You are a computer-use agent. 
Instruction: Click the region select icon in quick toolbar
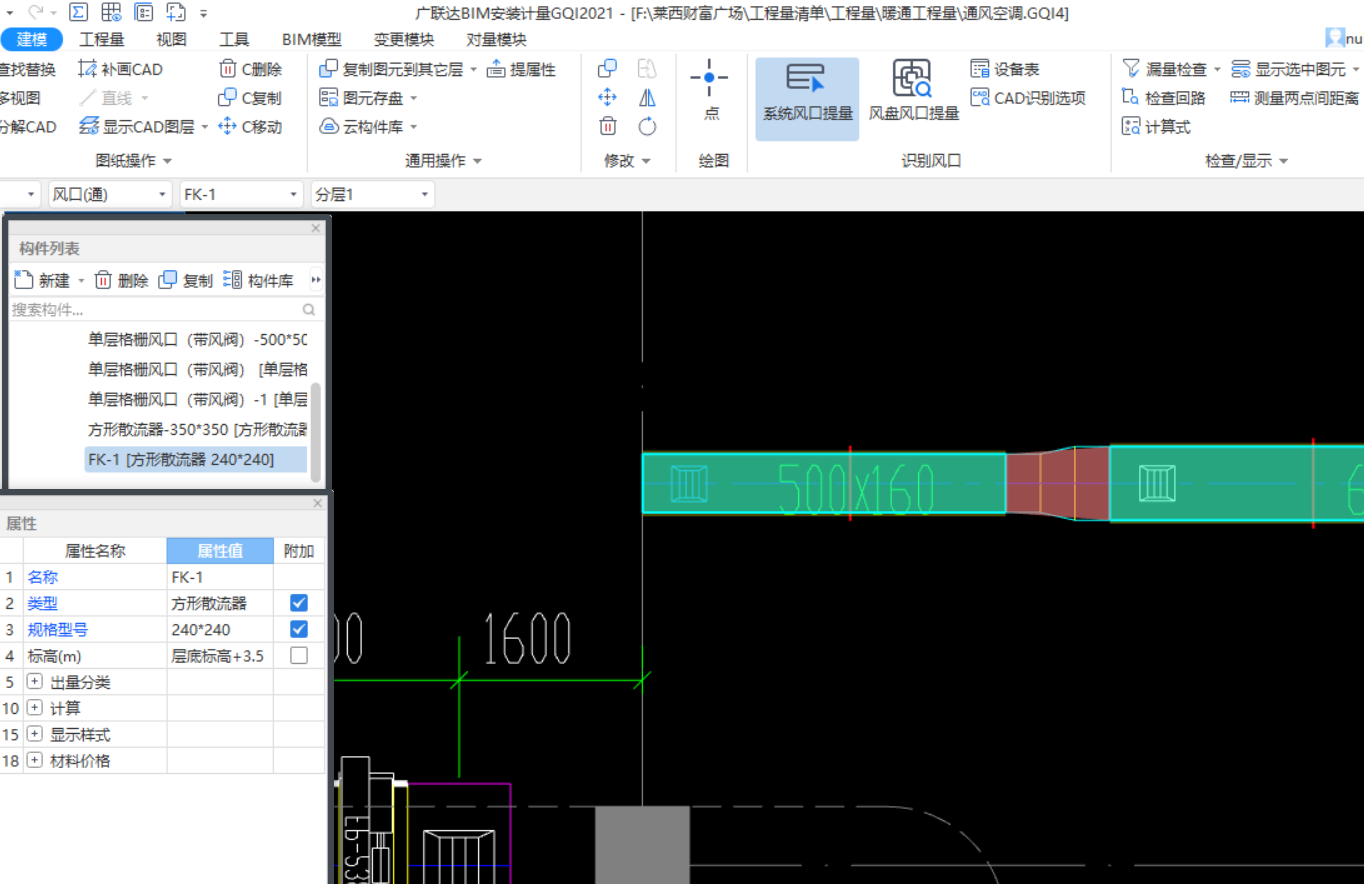176,13
